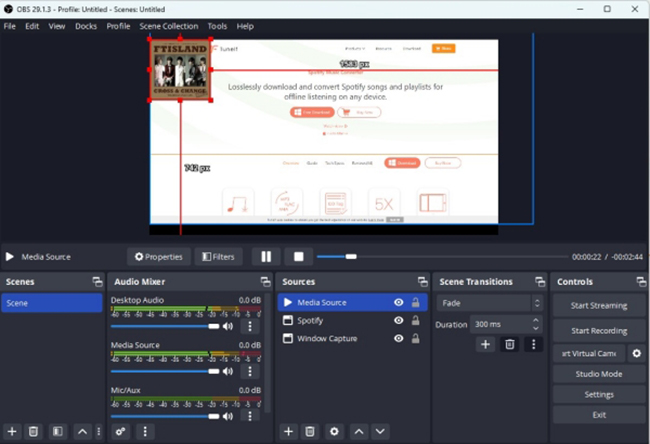The width and height of the screenshot is (650, 444).
Task: Add a new source
Action: [x=289, y=432]
